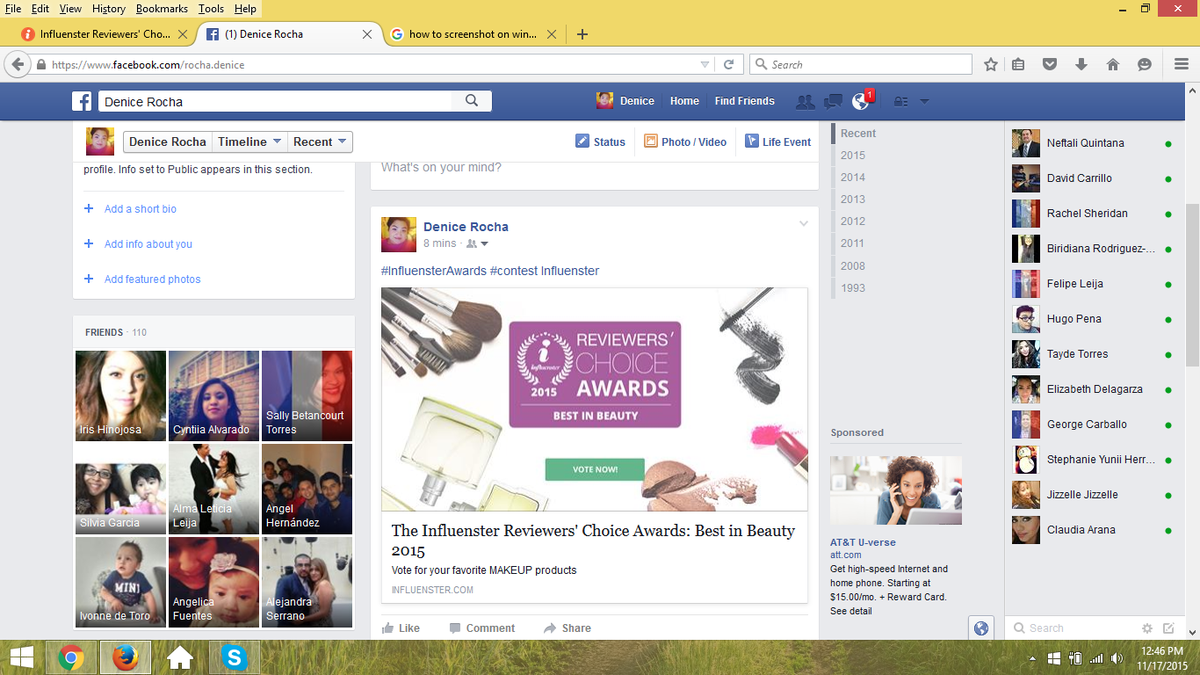Open the Reviewers' Choice Awards image
The height and width of the screenshot is (675, 1200).
point(594,399)
